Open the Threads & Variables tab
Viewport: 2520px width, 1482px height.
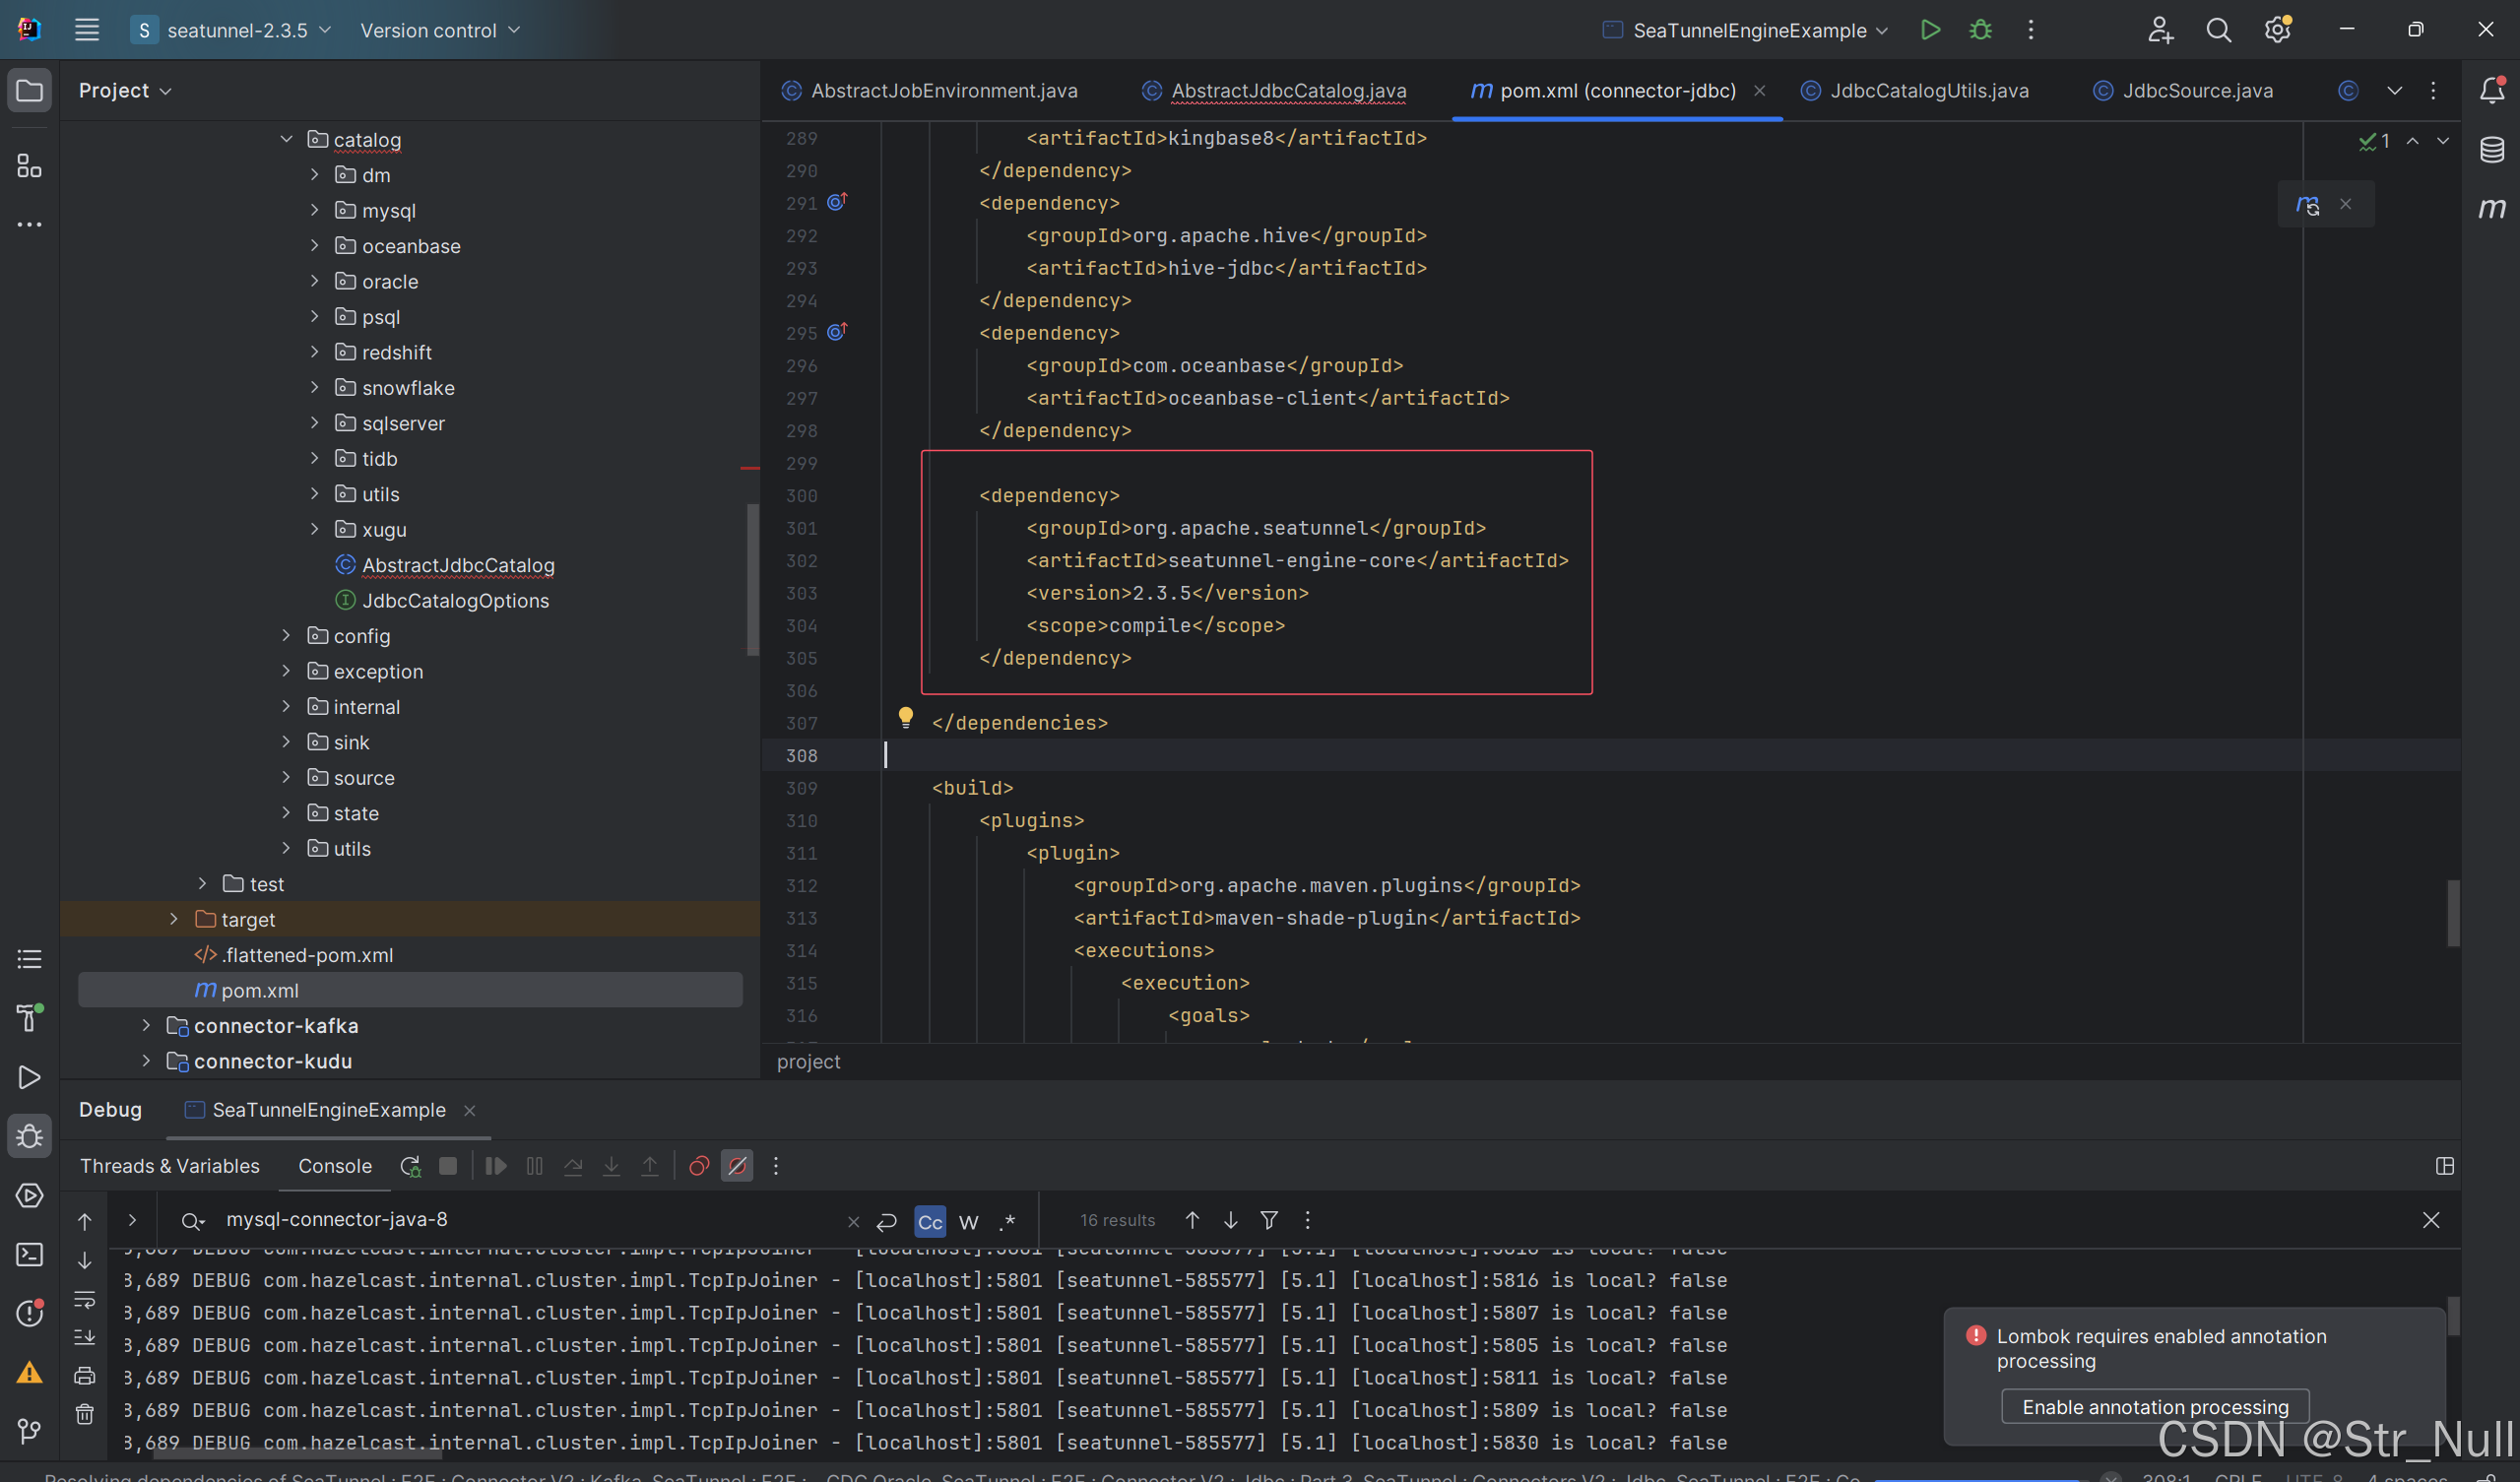pos(170,1166)
